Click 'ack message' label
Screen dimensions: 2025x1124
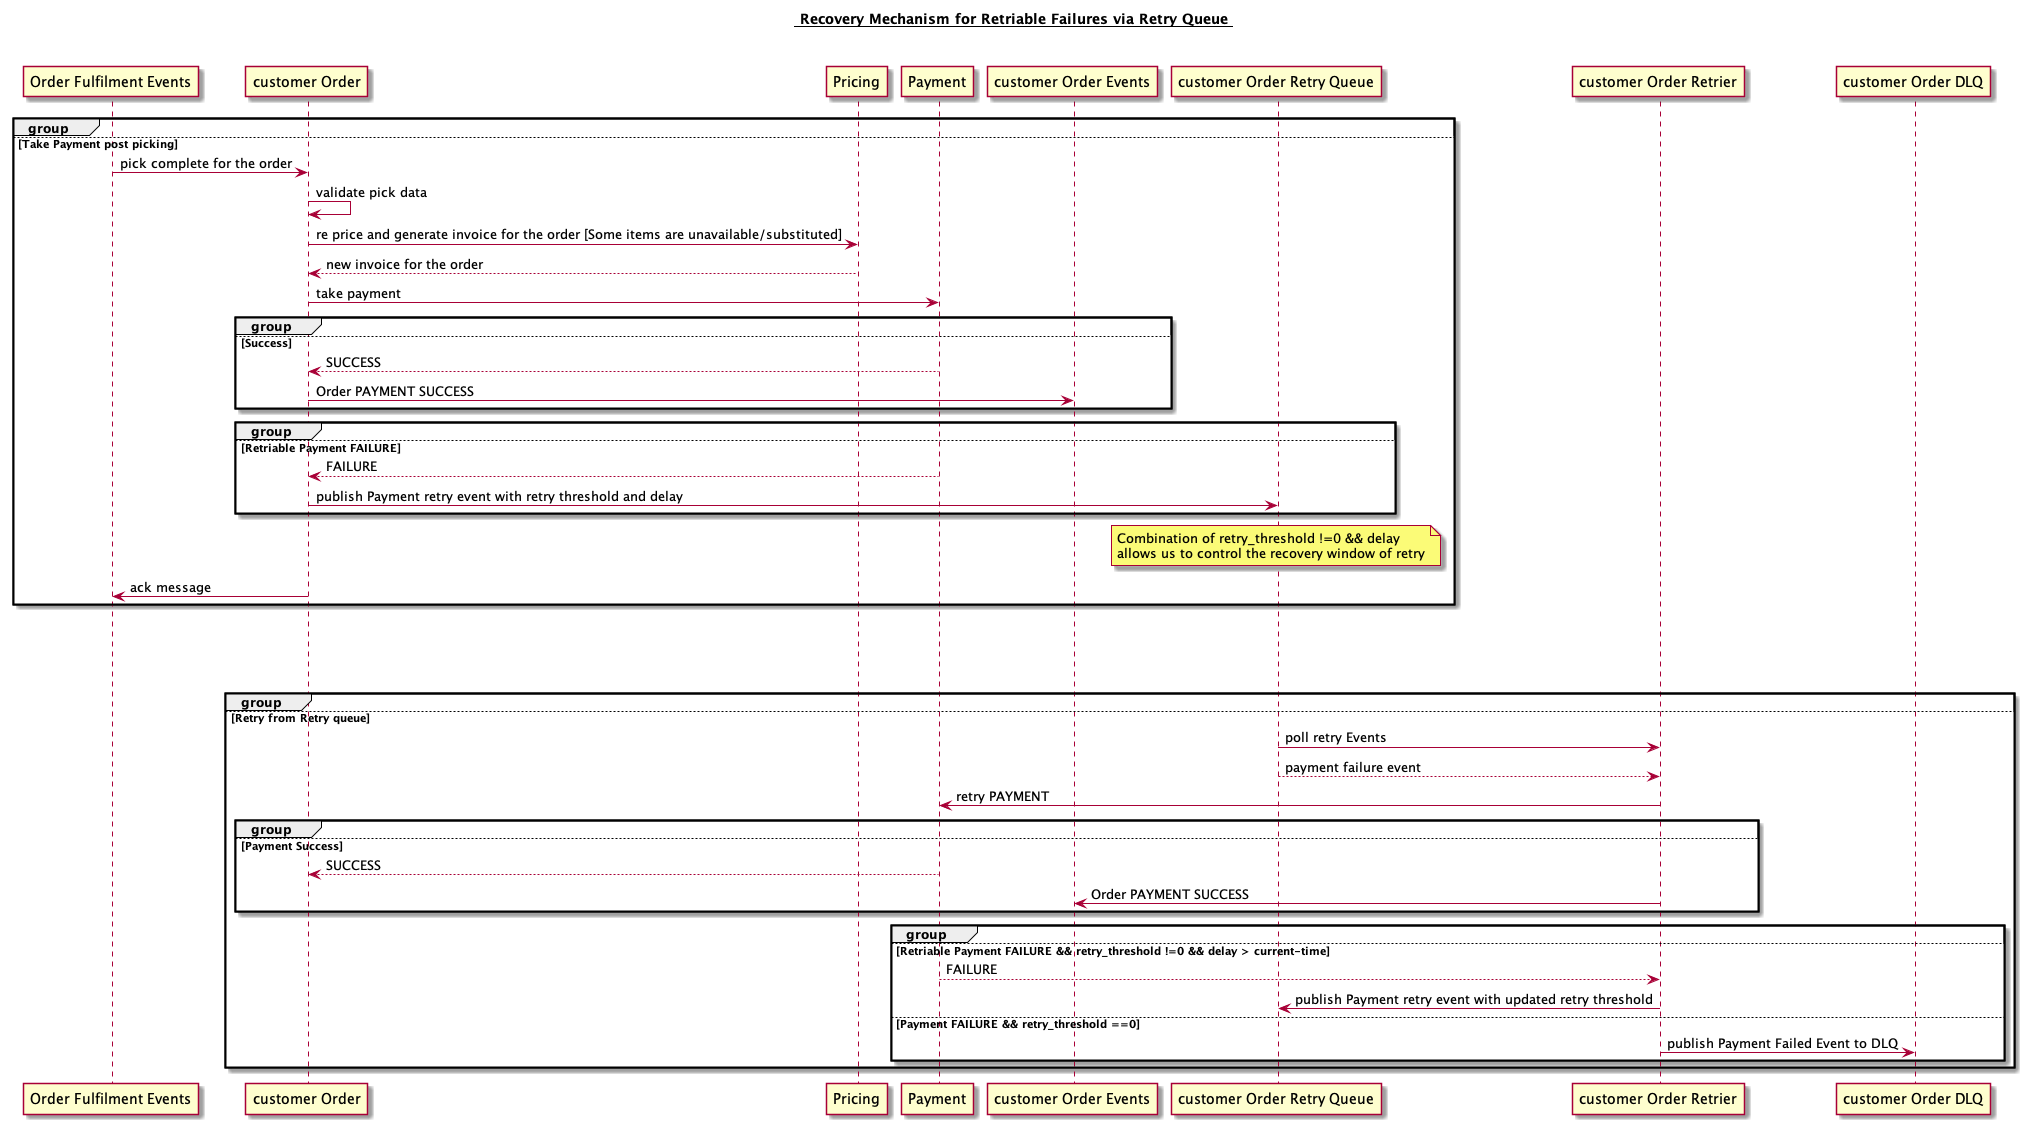pyautogui.click(x=170, y=588)
